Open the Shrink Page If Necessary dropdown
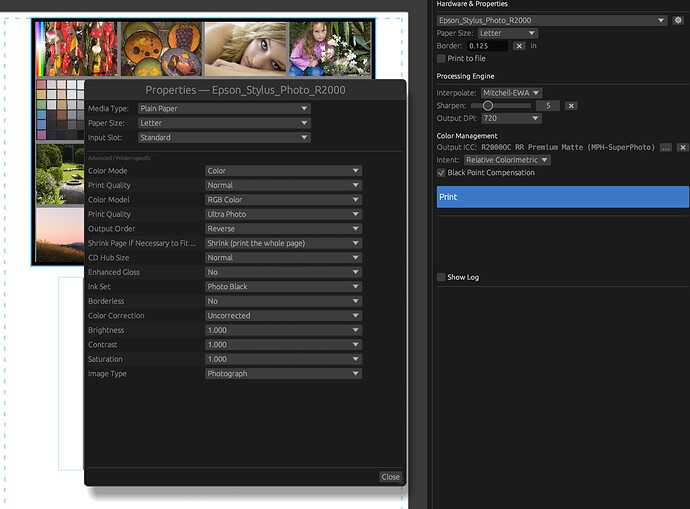 pos(283,243)
